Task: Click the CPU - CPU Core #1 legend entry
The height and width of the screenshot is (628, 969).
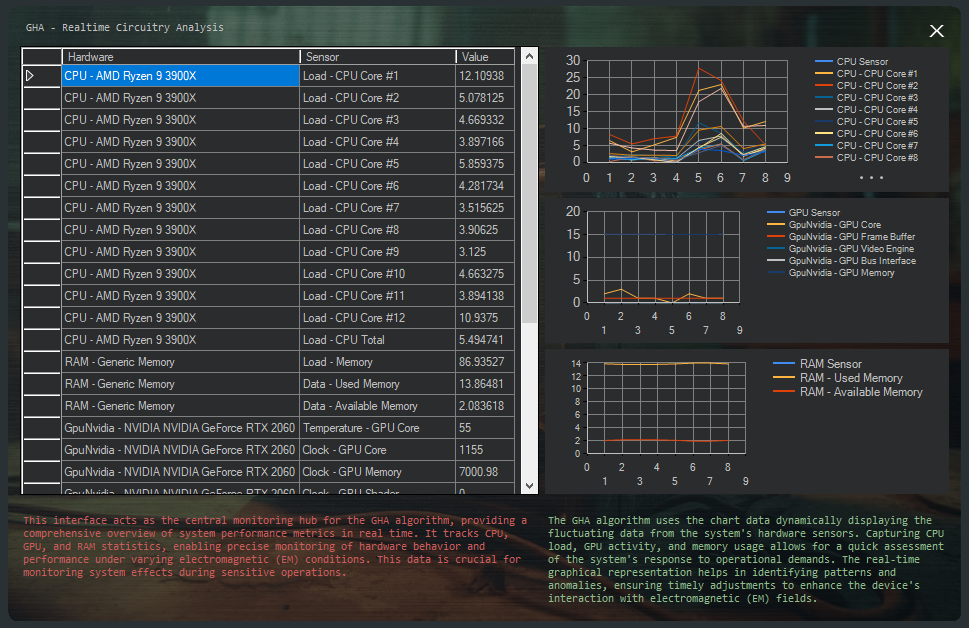Action: 866,74
